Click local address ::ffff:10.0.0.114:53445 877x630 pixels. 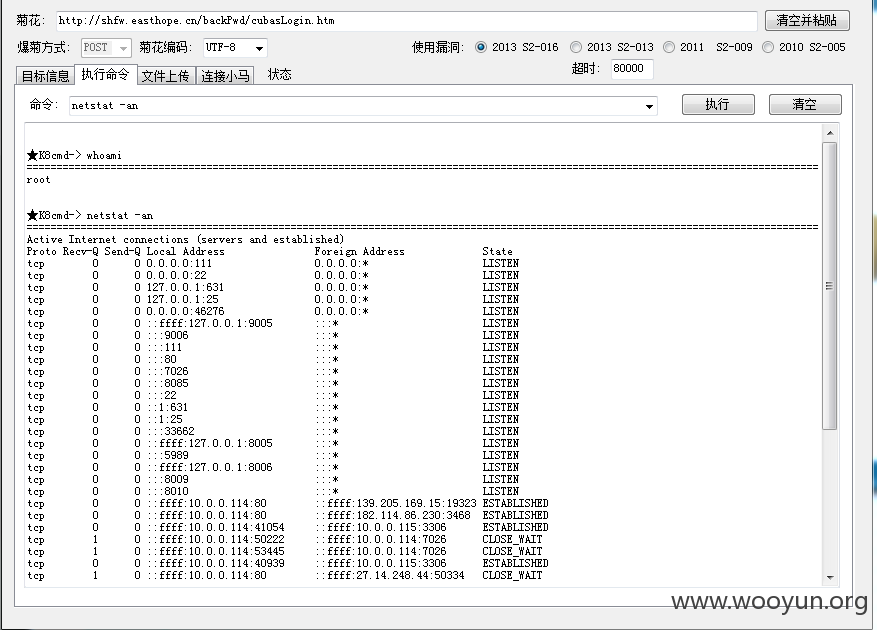click(216, 552)
